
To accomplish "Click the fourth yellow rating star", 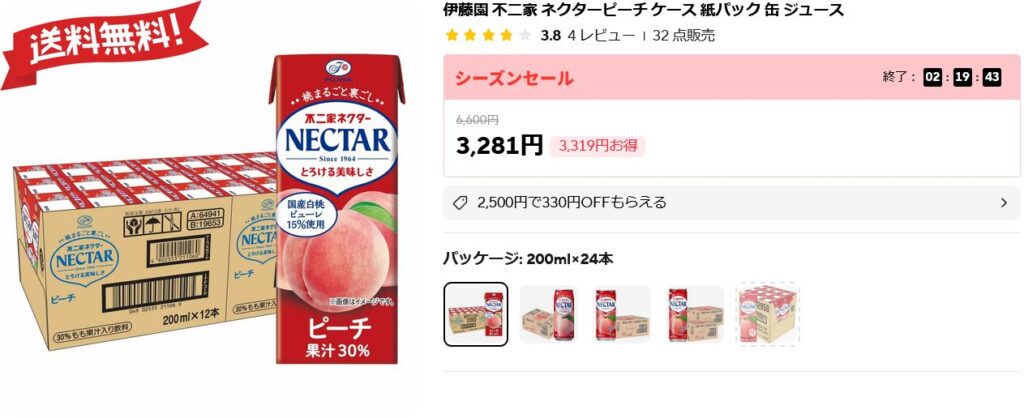I will coord(506,36).
